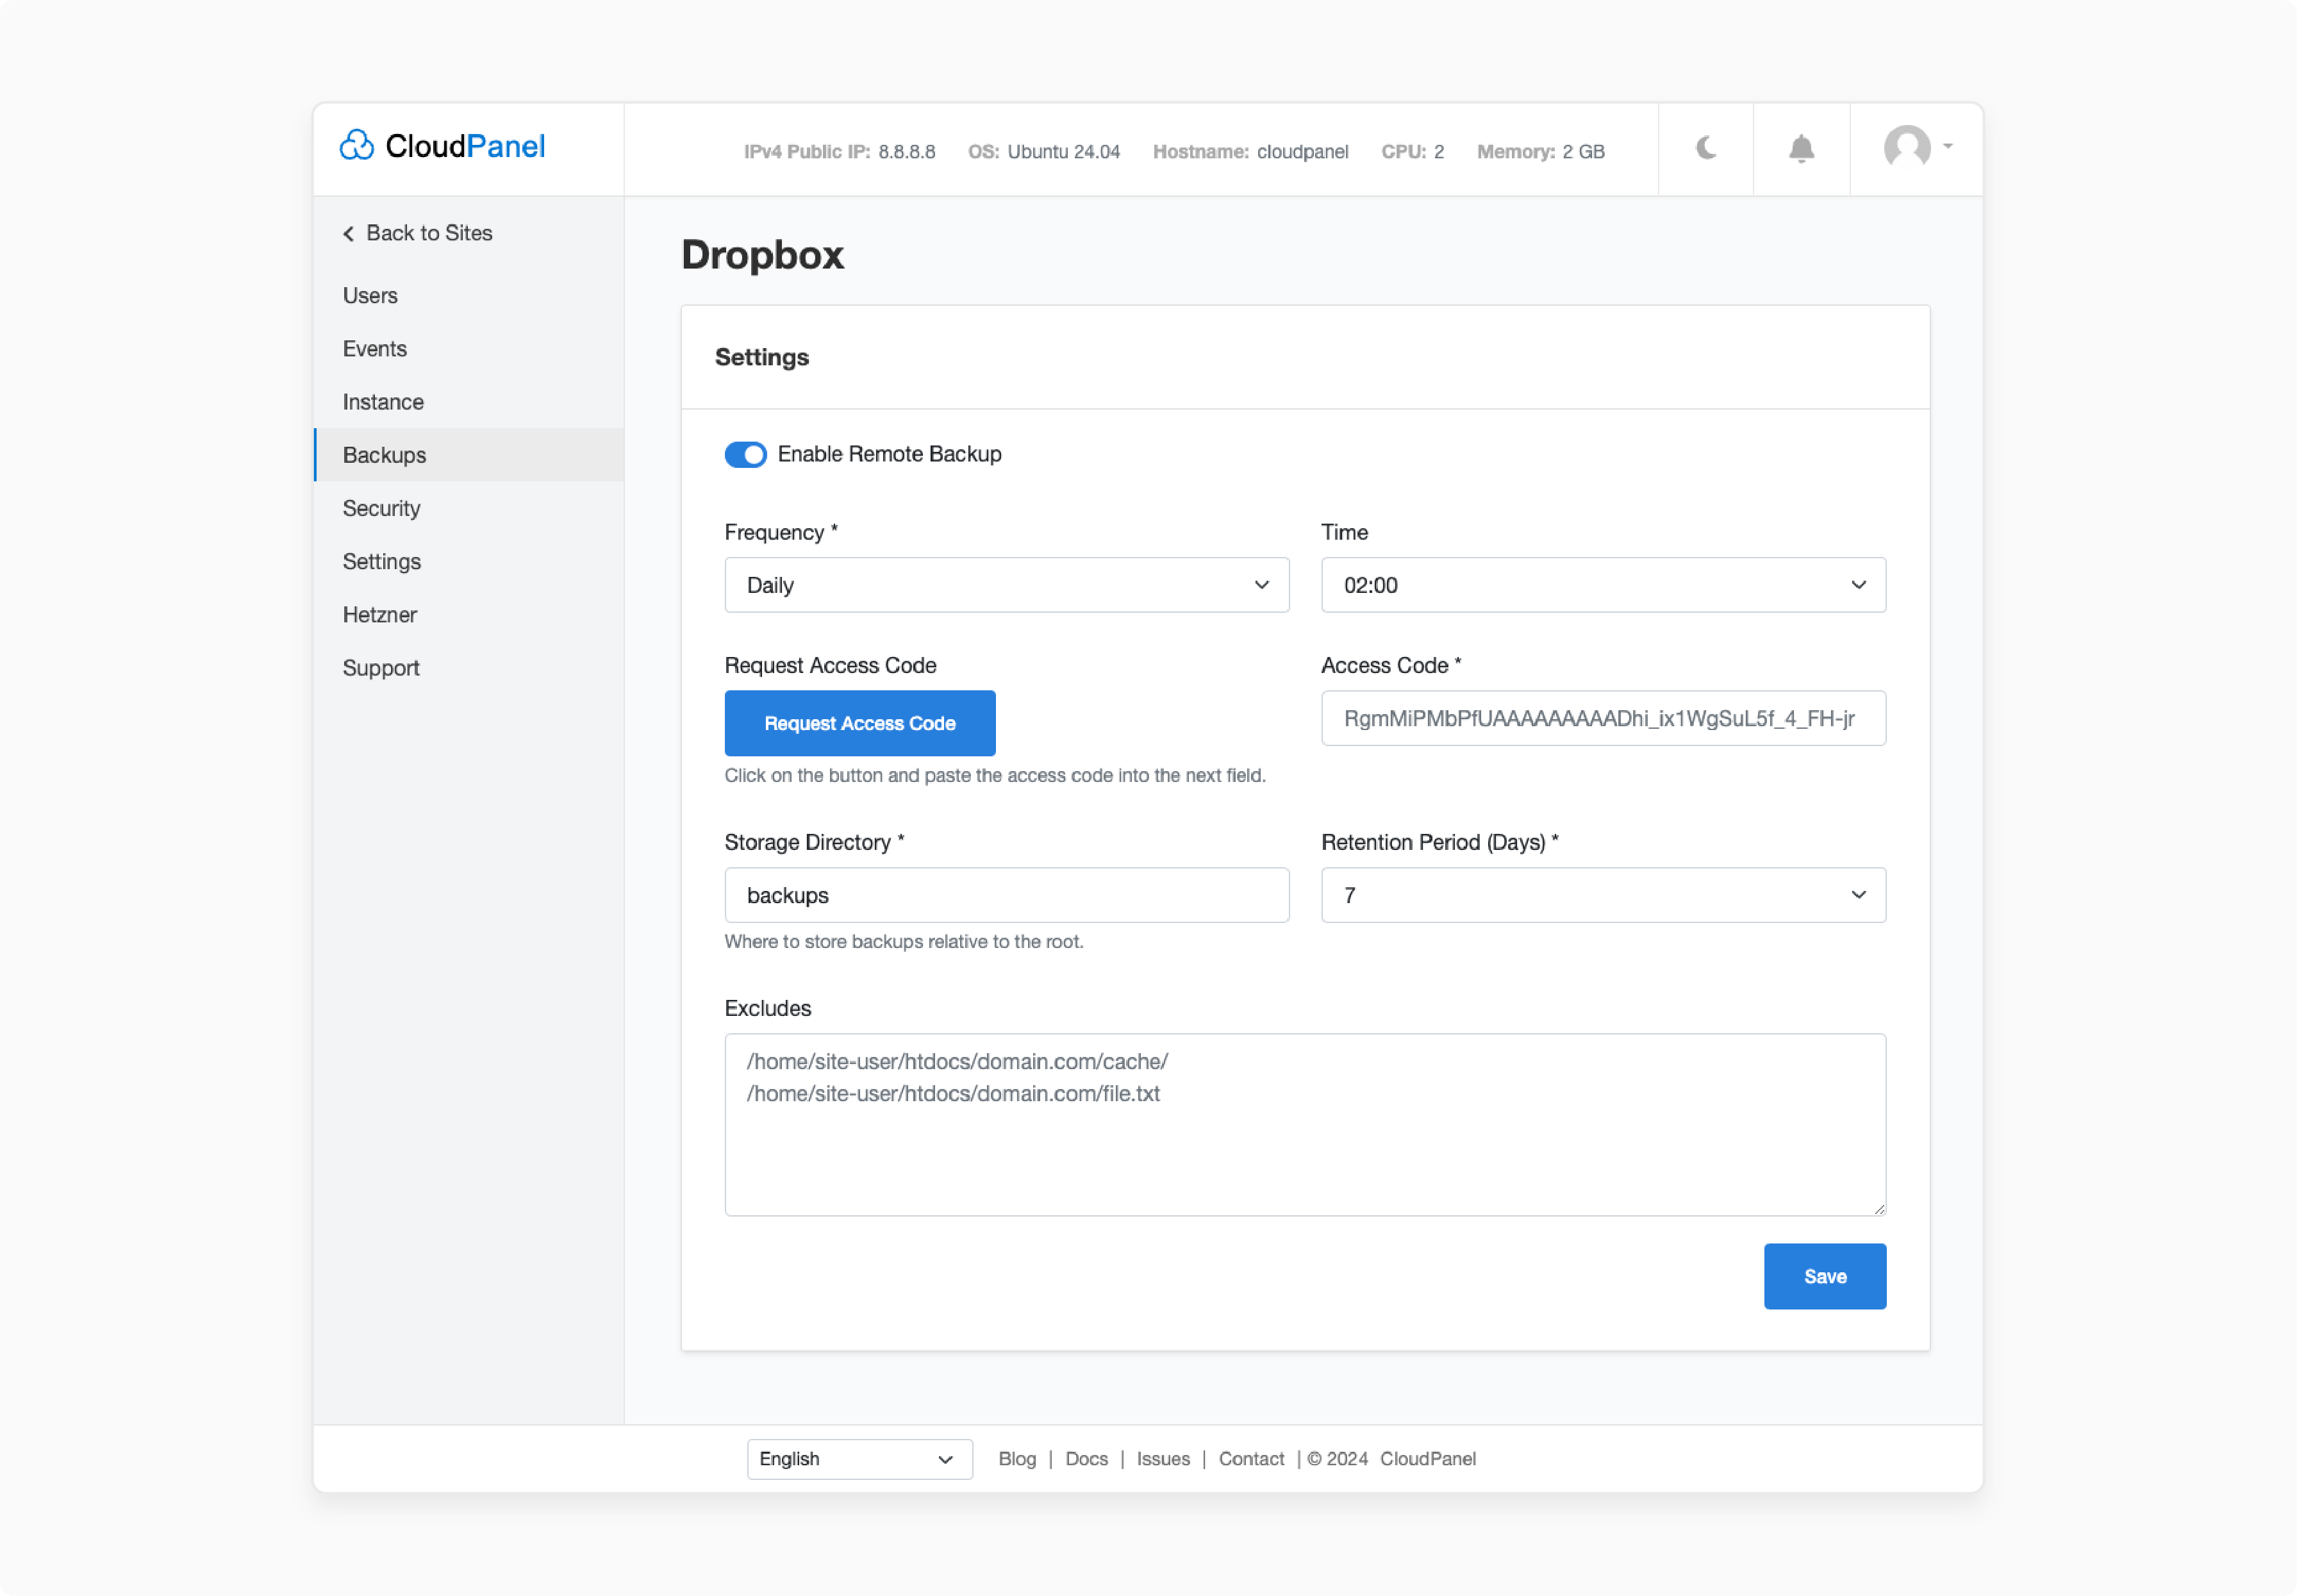This screenshot has width=2297, height=1596.
Task: Open the Docs footer link
Action: point(1086,1459)
